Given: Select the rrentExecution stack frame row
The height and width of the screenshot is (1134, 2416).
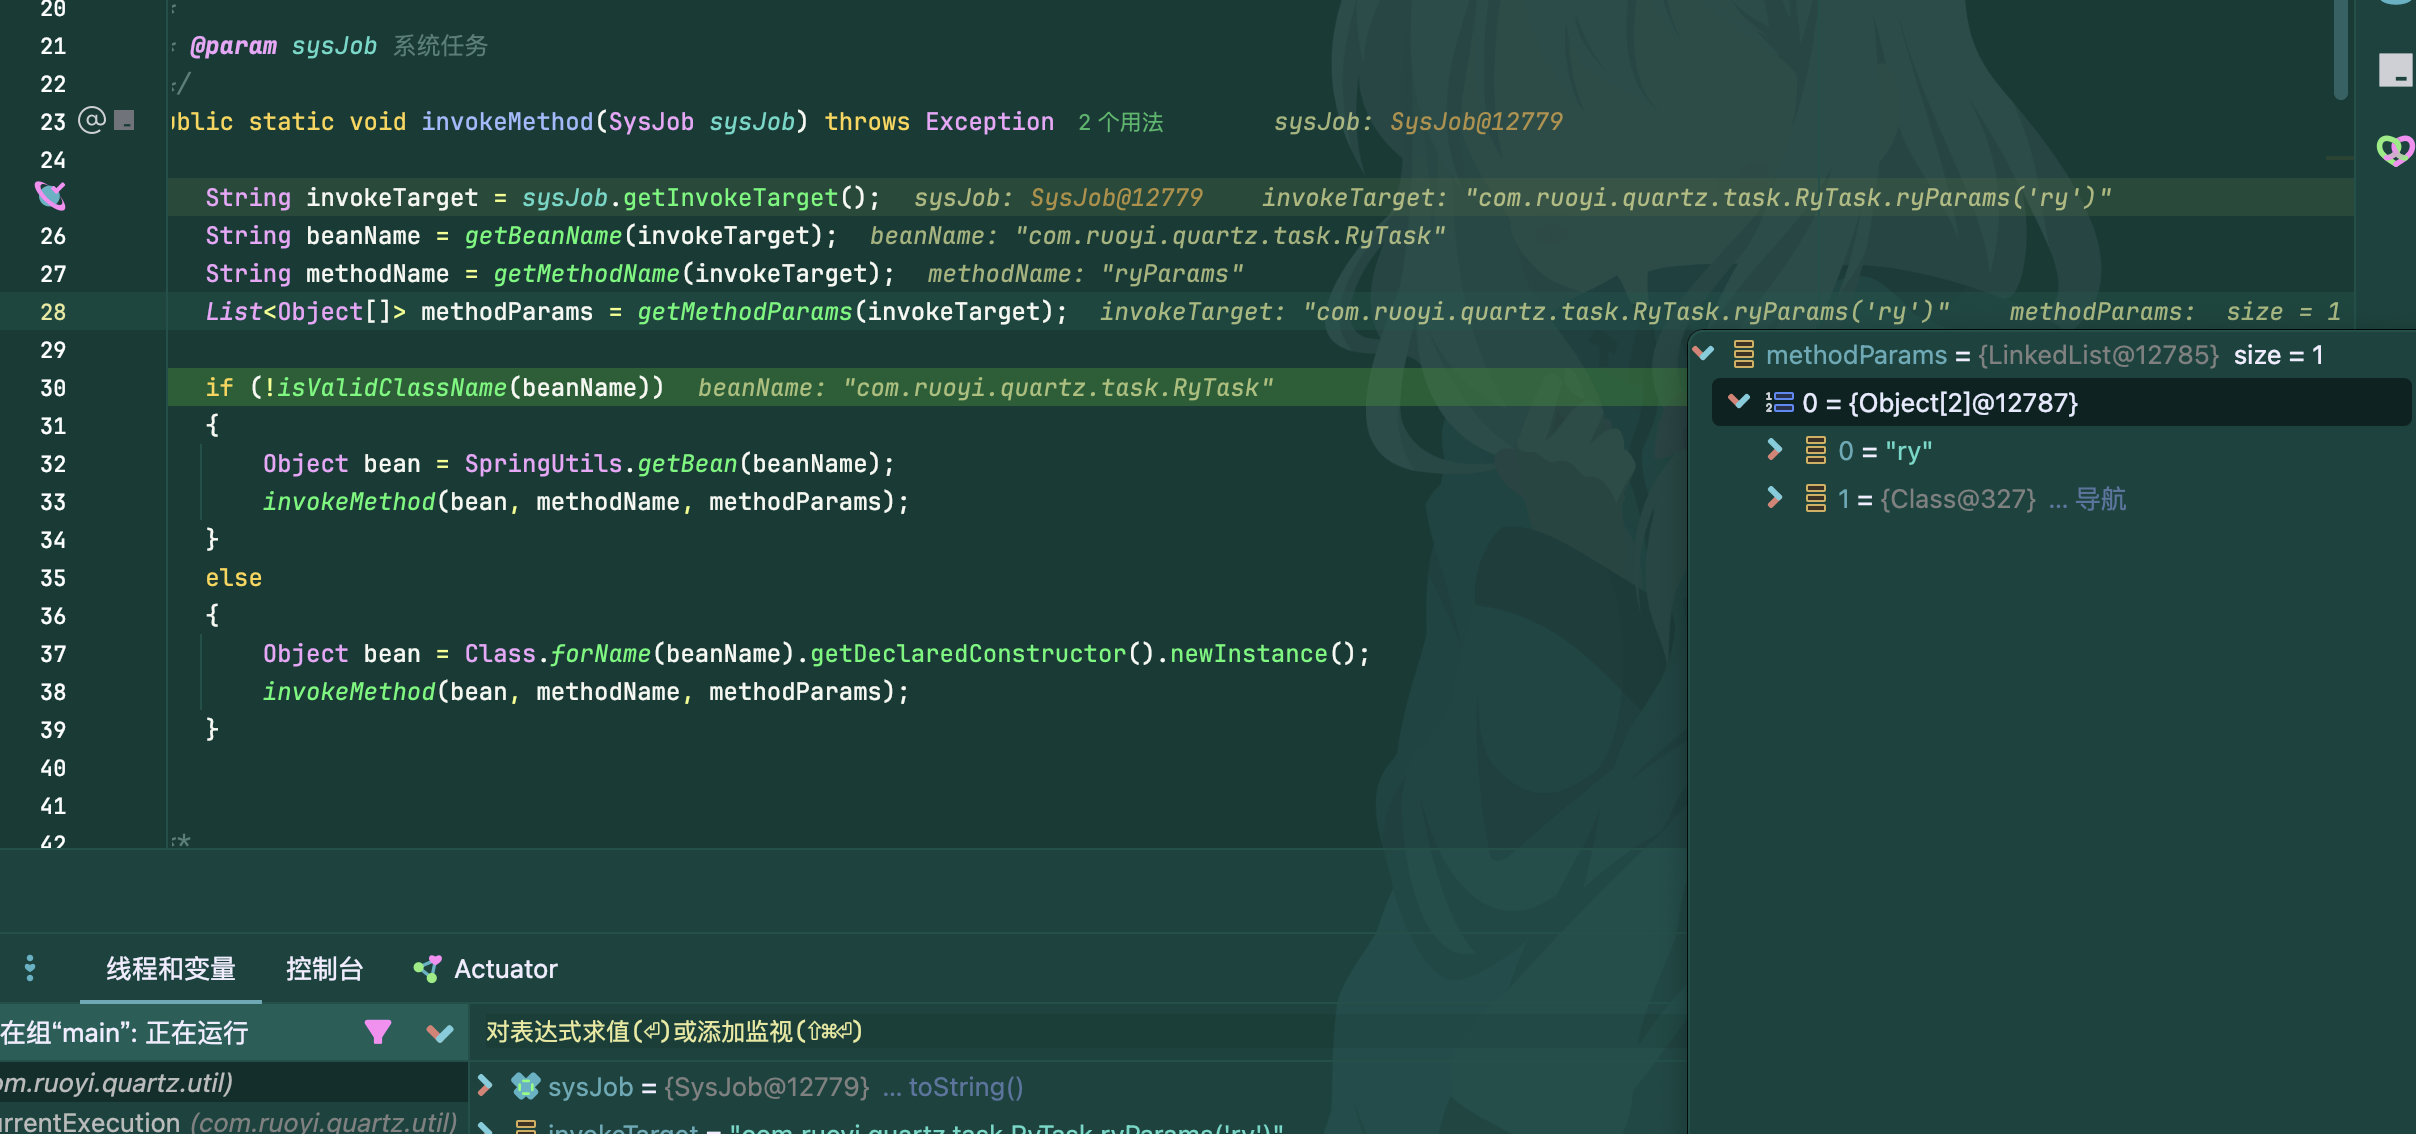Looking at the screenshot, I should click(233, 1121).
